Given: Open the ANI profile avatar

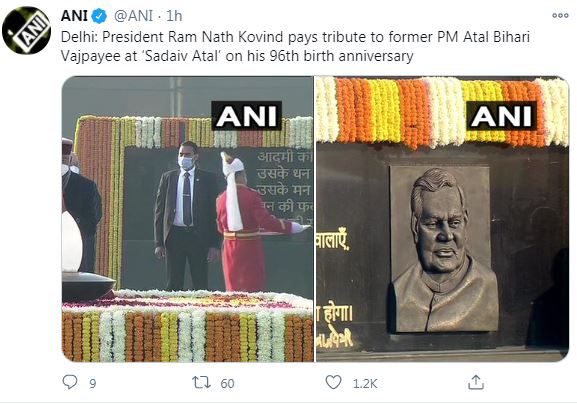Looking at the screenshot, I should pyautogui.click(x=26, y=30).
